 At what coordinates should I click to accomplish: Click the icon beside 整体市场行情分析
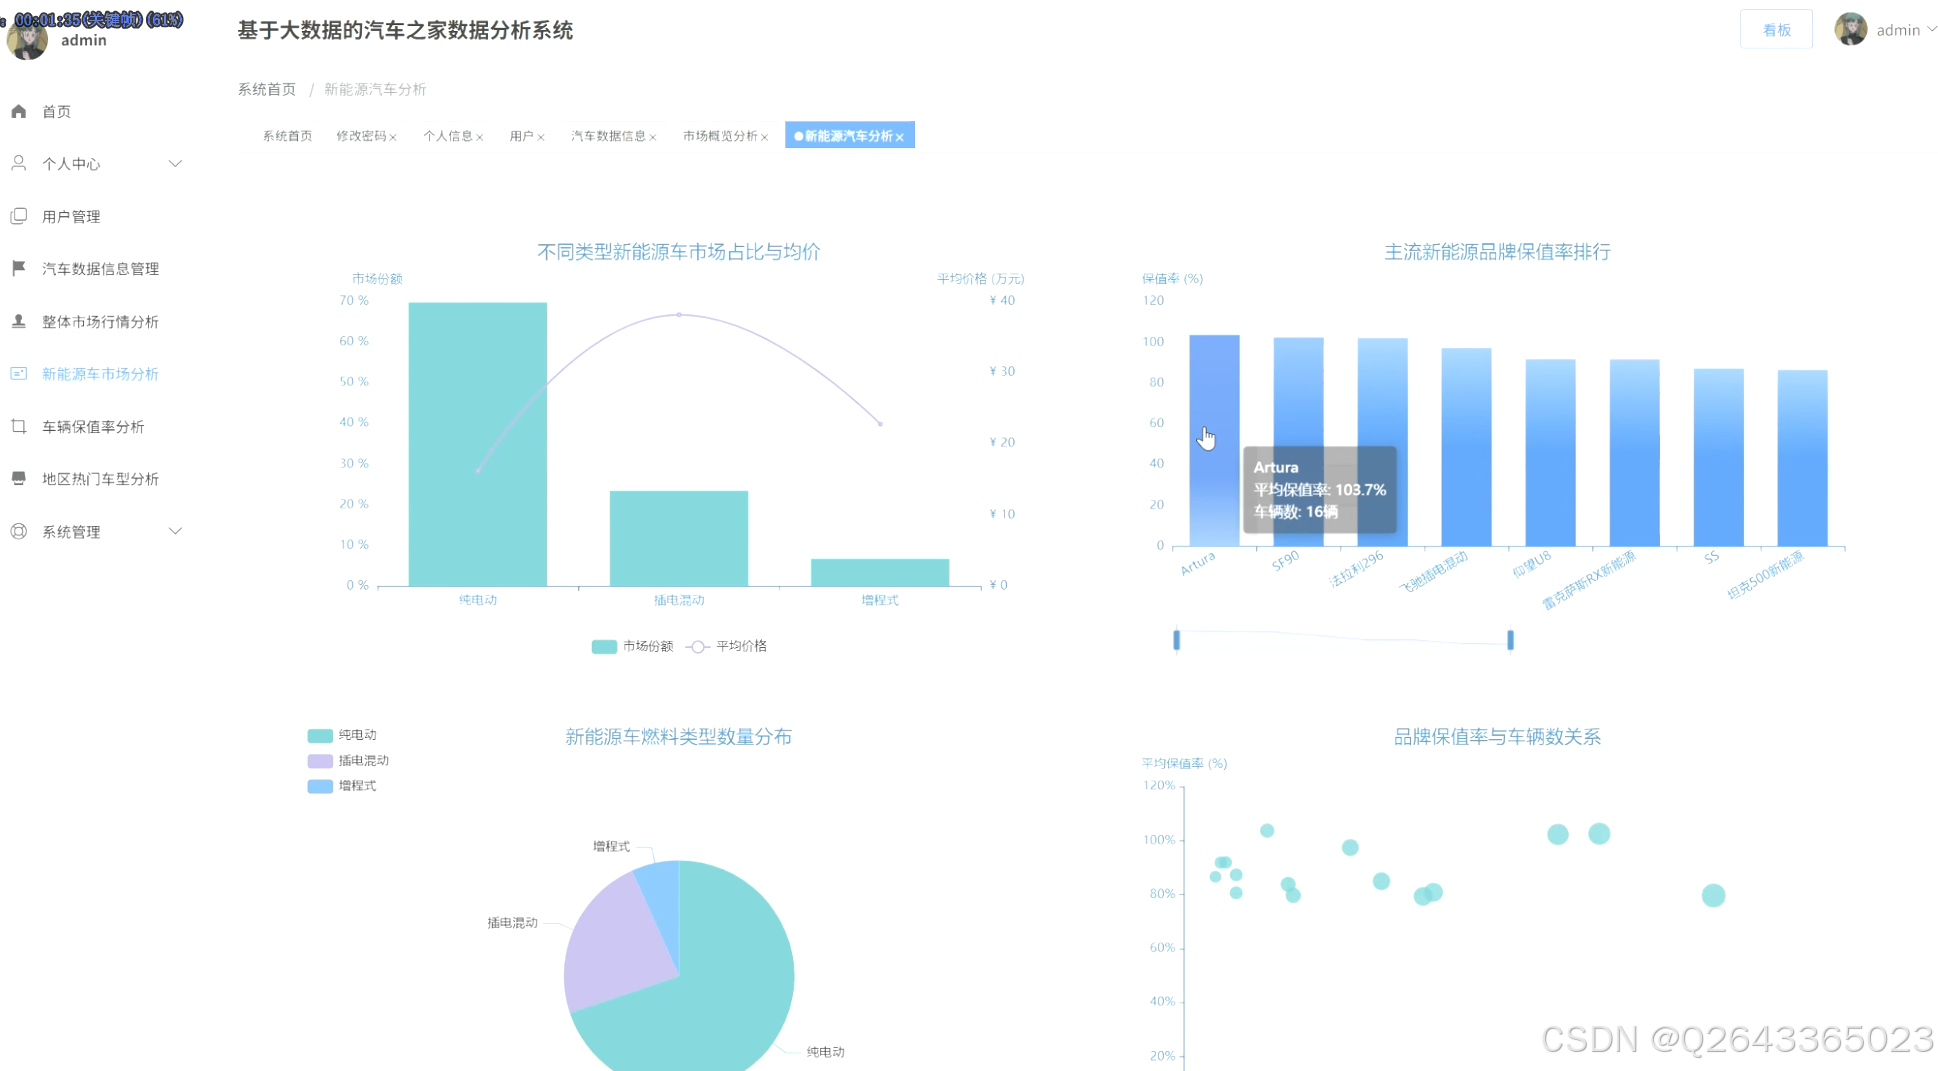pyautogui.click(x=19, y=321)
